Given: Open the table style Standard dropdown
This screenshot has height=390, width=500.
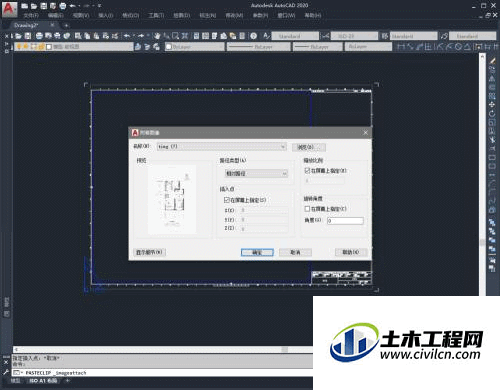Looking at the screenshot, I should pos(414,36).
